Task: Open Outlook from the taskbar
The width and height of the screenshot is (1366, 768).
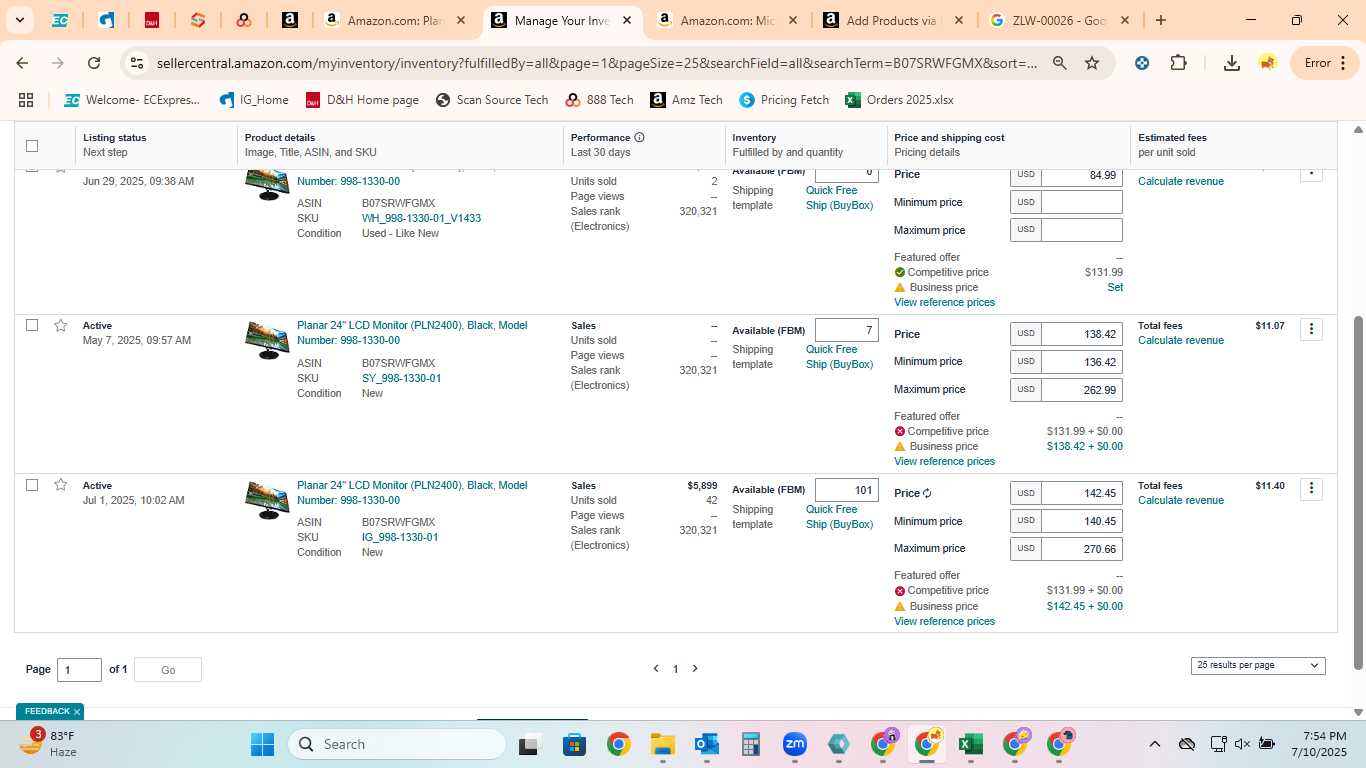Action: pyautogui.click(x=706, y=744)
